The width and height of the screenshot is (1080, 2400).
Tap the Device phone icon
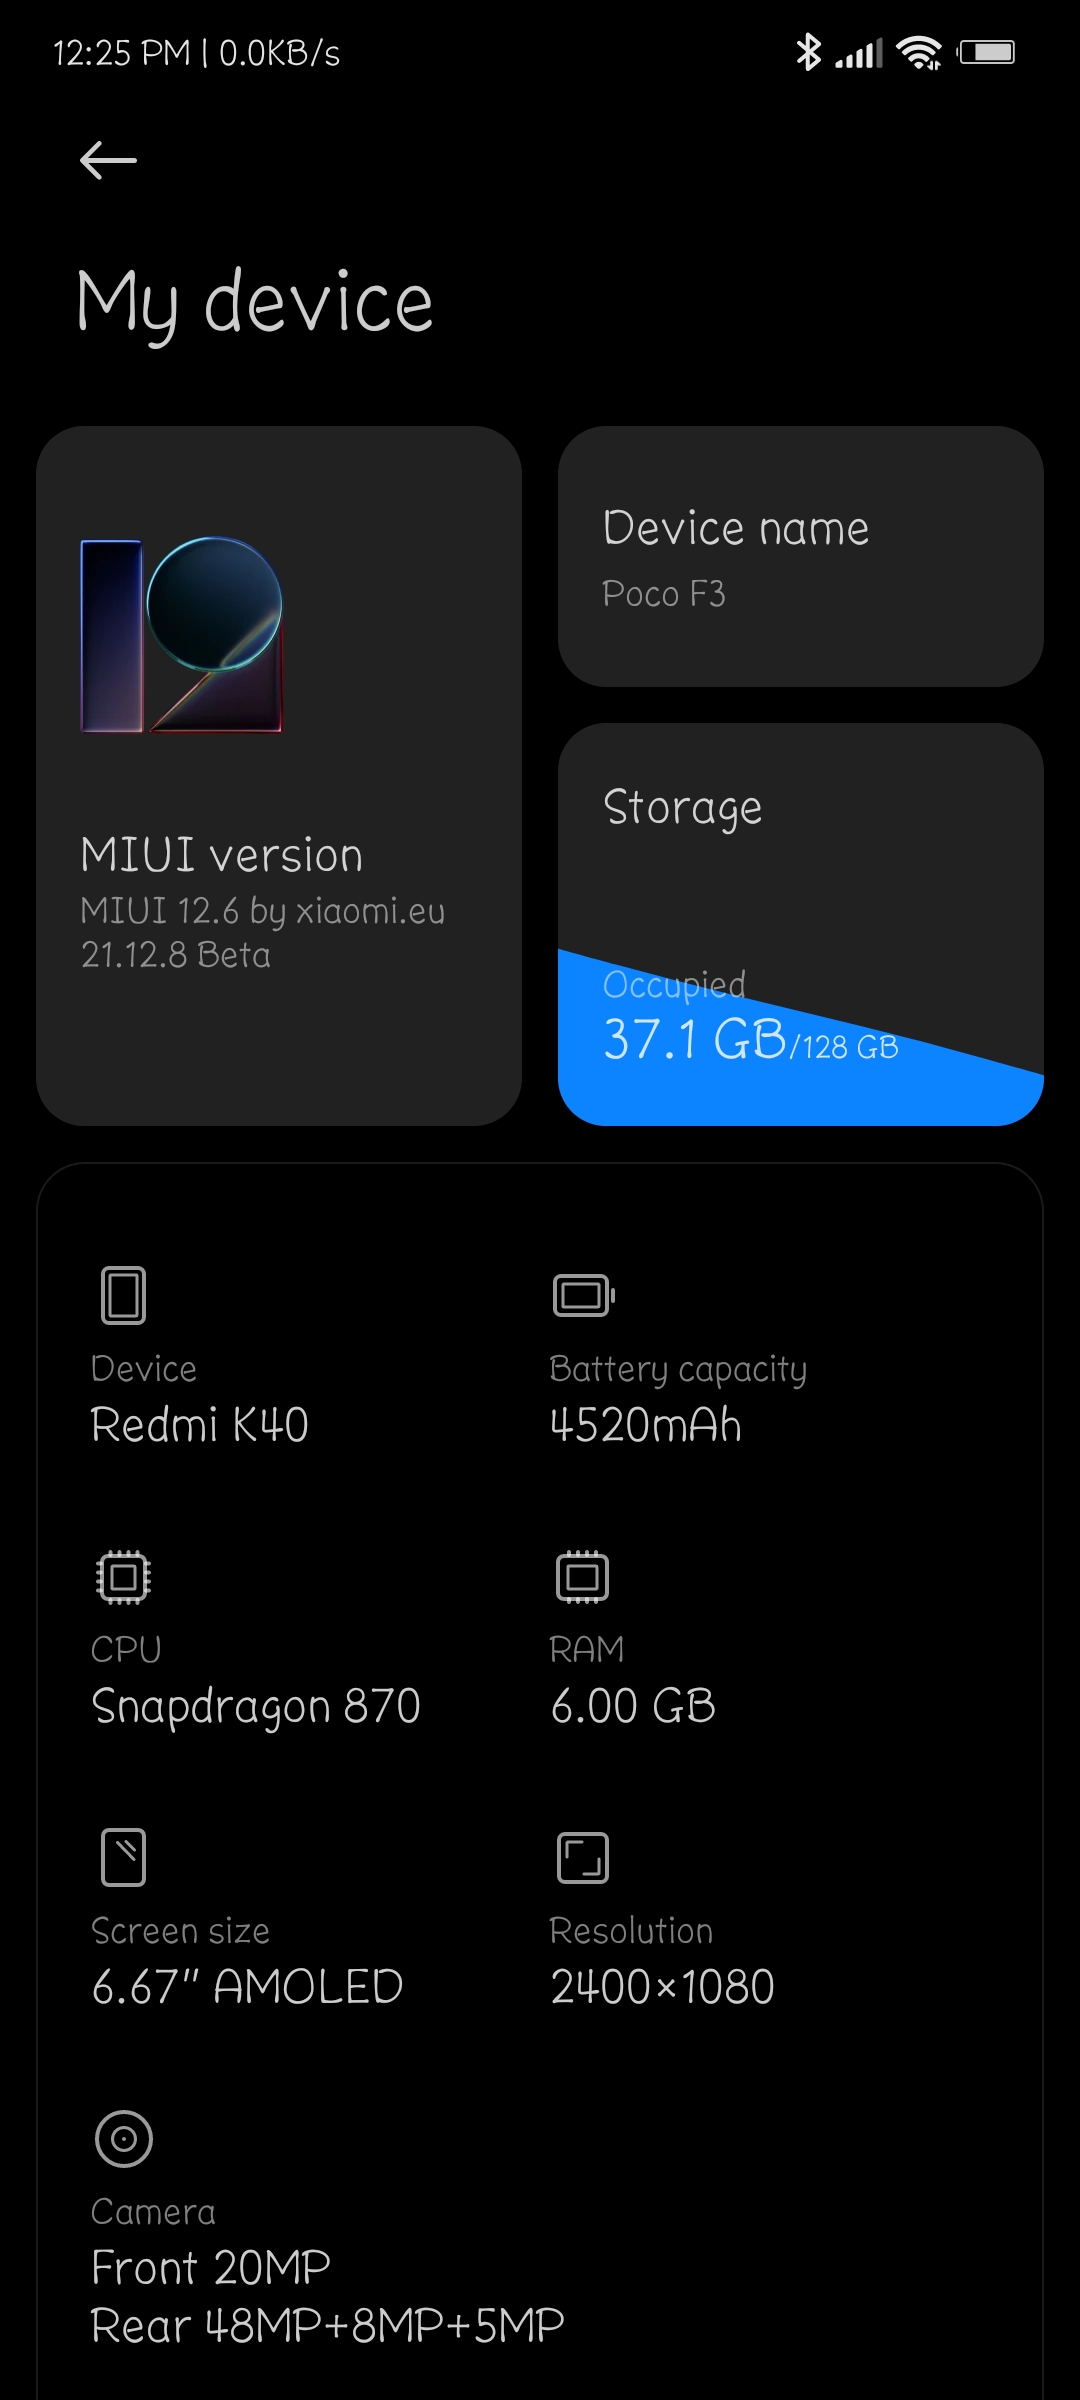tap(124, 1295)
